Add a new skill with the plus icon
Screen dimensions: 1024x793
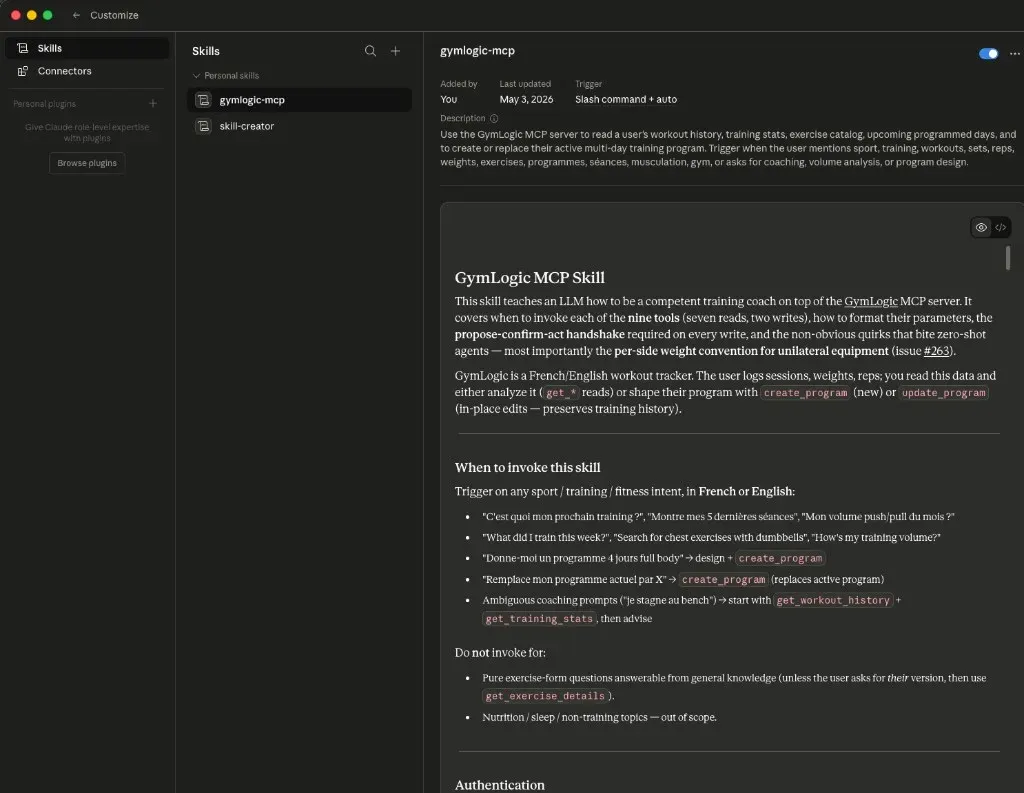(395, 51)
